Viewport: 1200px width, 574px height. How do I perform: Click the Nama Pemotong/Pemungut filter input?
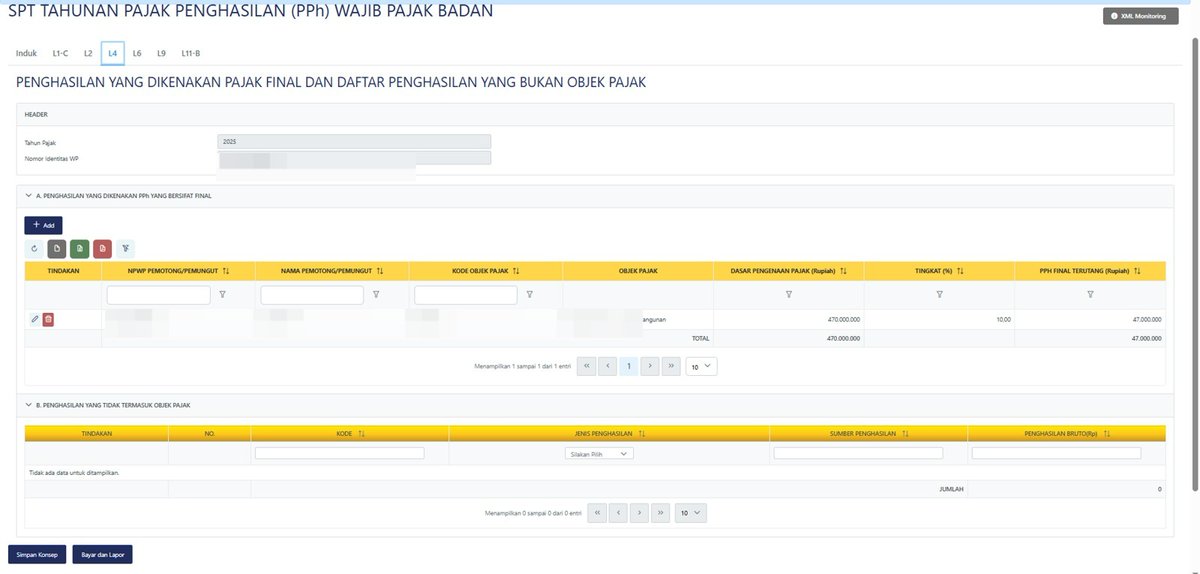click(x=312, y=295)
